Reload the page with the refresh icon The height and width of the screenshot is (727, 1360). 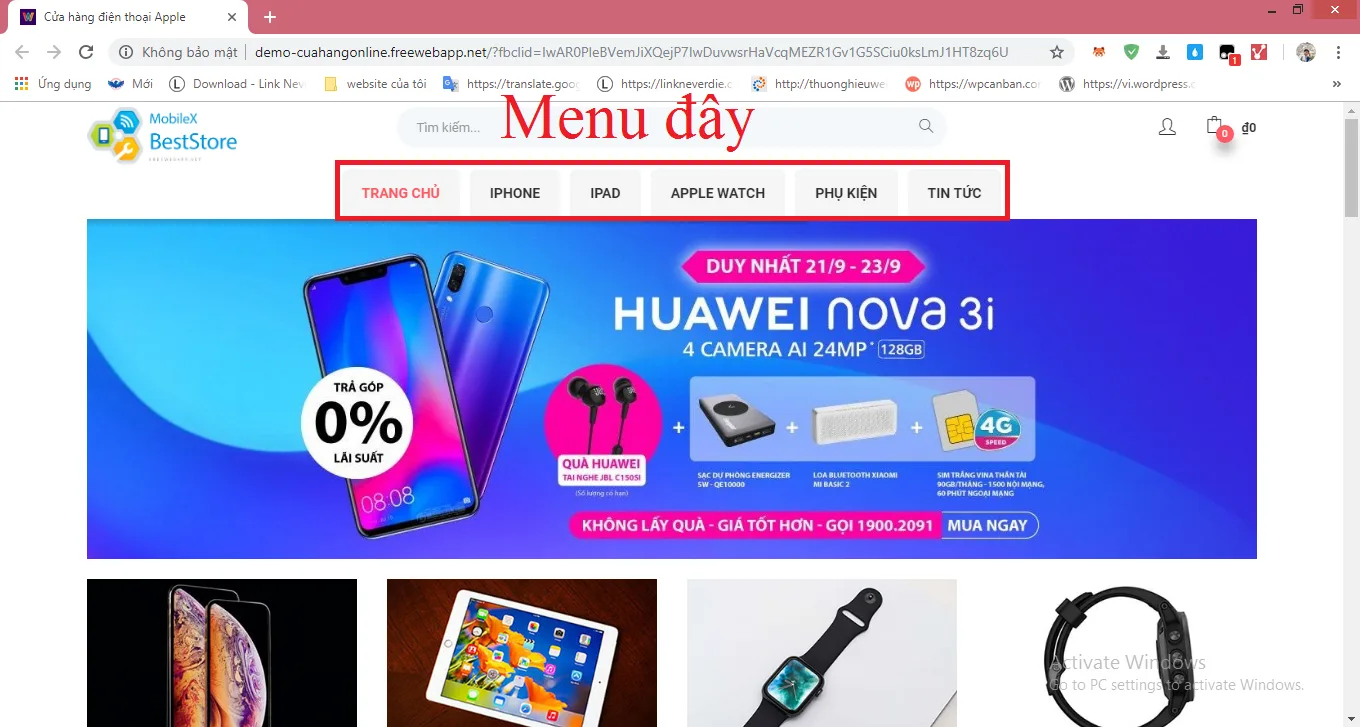point(86,52)
